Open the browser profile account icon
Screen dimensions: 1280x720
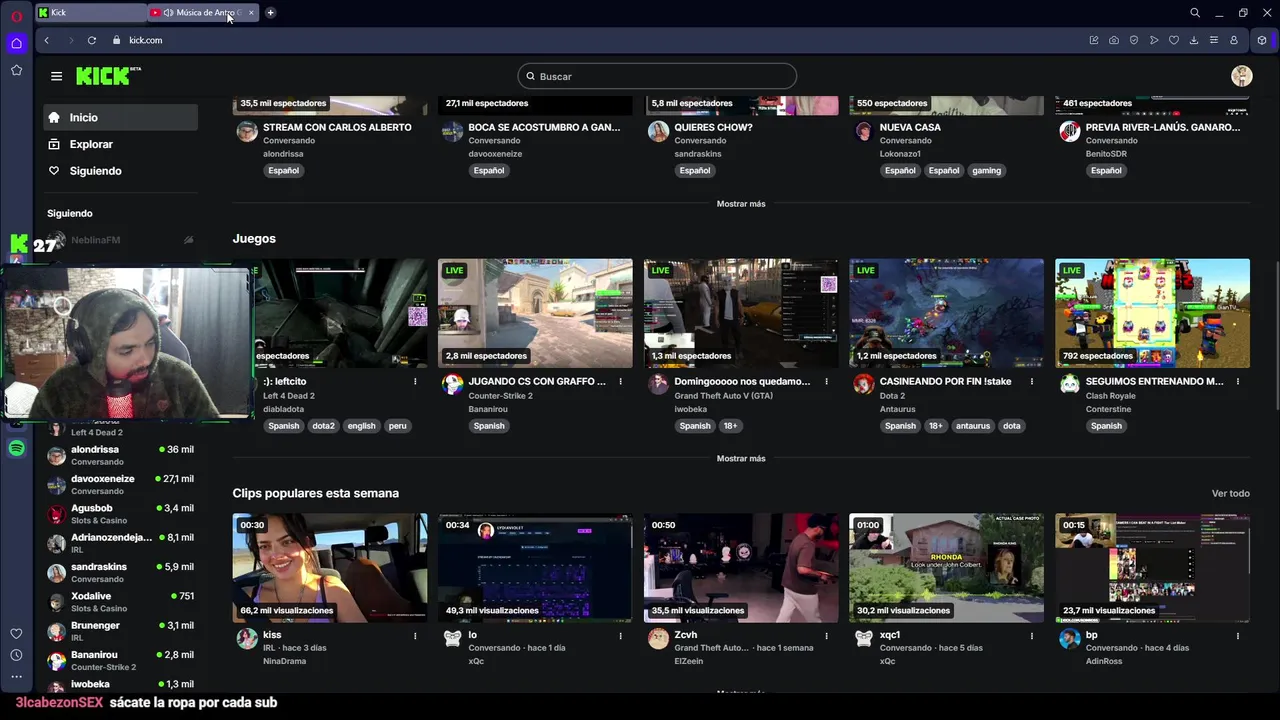pos(1234,40)
